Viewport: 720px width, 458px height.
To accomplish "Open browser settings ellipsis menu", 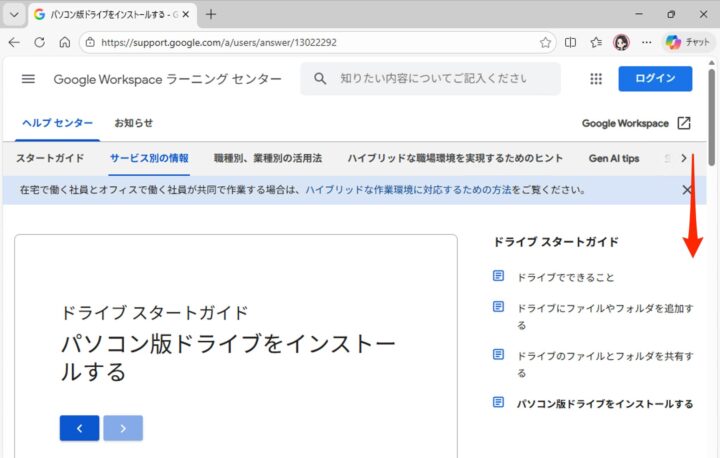I will click(x=646, y=43).
